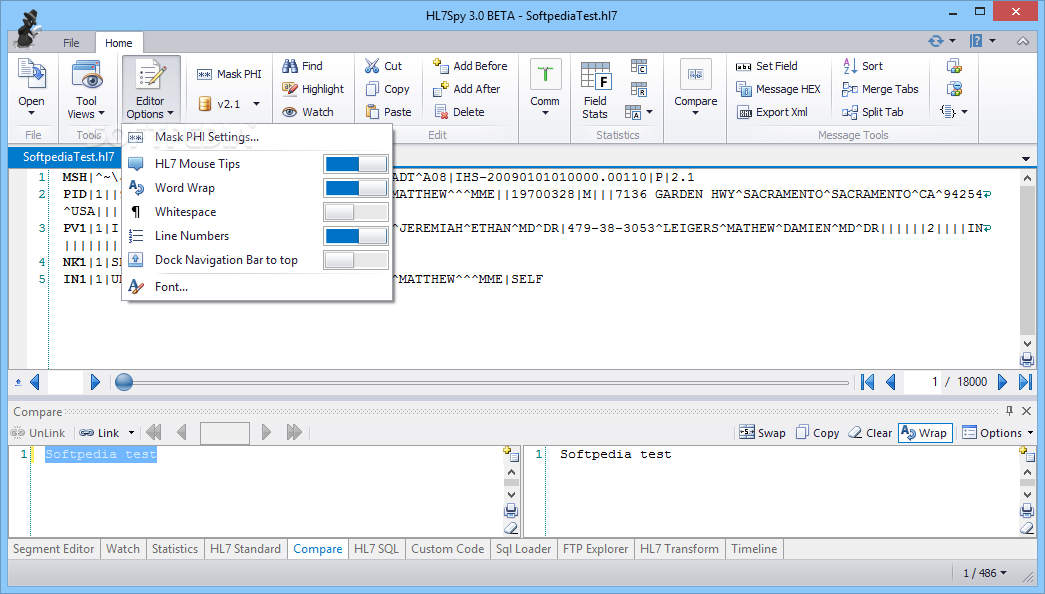Sort the messages
1045x594 pixels.
(862, 66)
